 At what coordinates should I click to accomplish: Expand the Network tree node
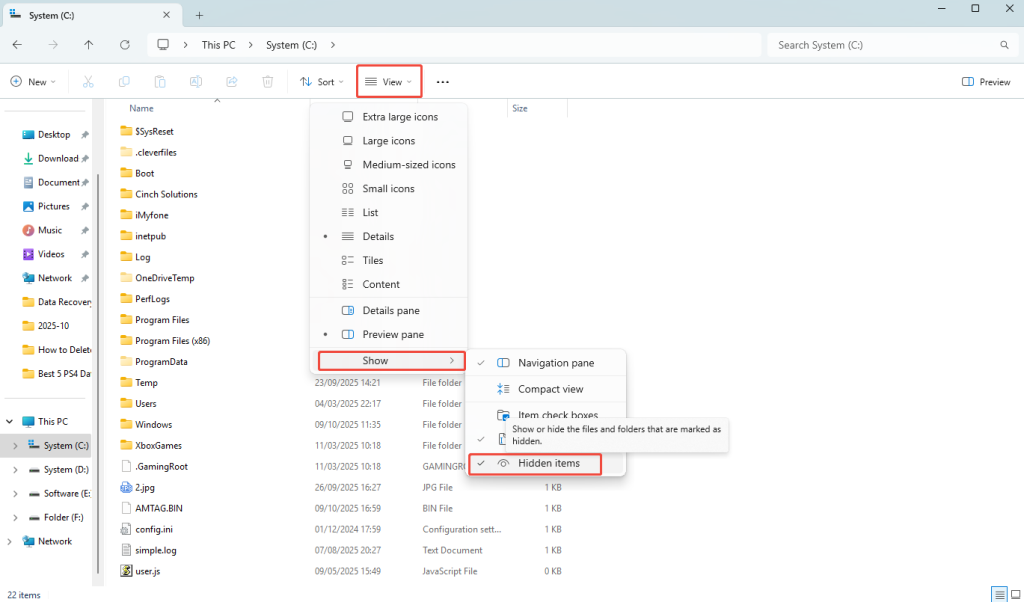9,541
